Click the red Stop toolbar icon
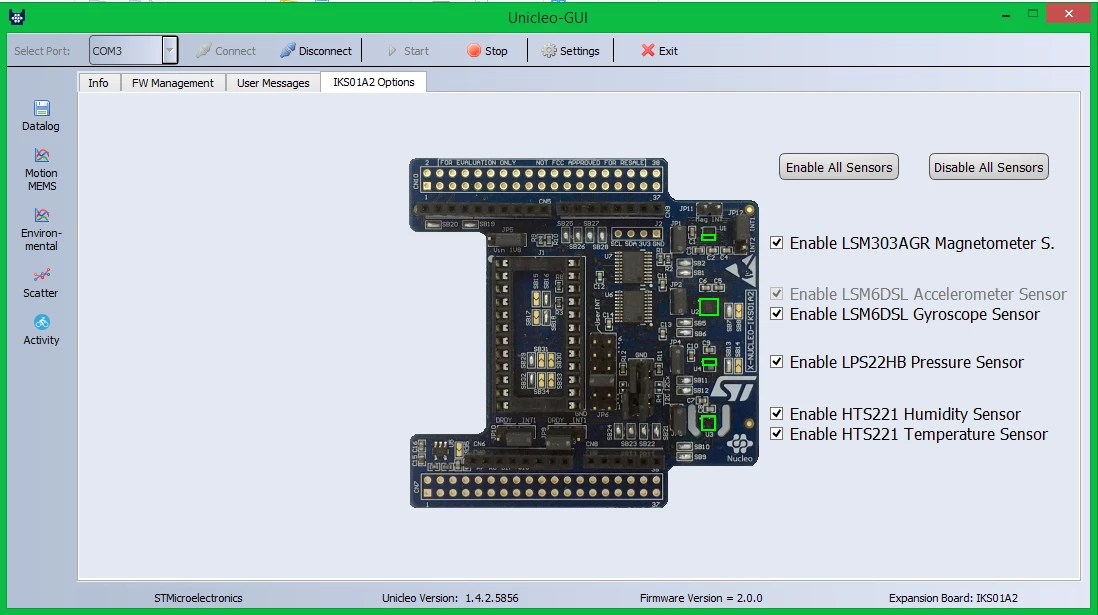 pos(474,50)
